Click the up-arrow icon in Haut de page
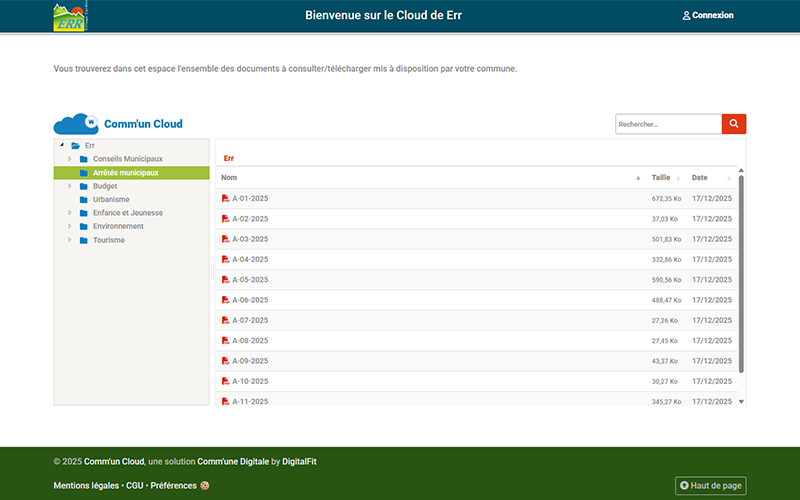800x500 pixels. 684,486
